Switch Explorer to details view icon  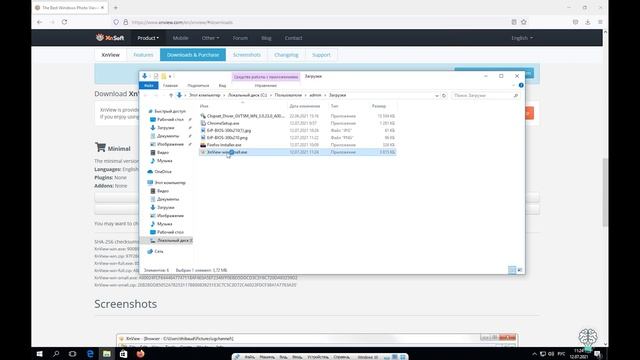coord(512,270)
